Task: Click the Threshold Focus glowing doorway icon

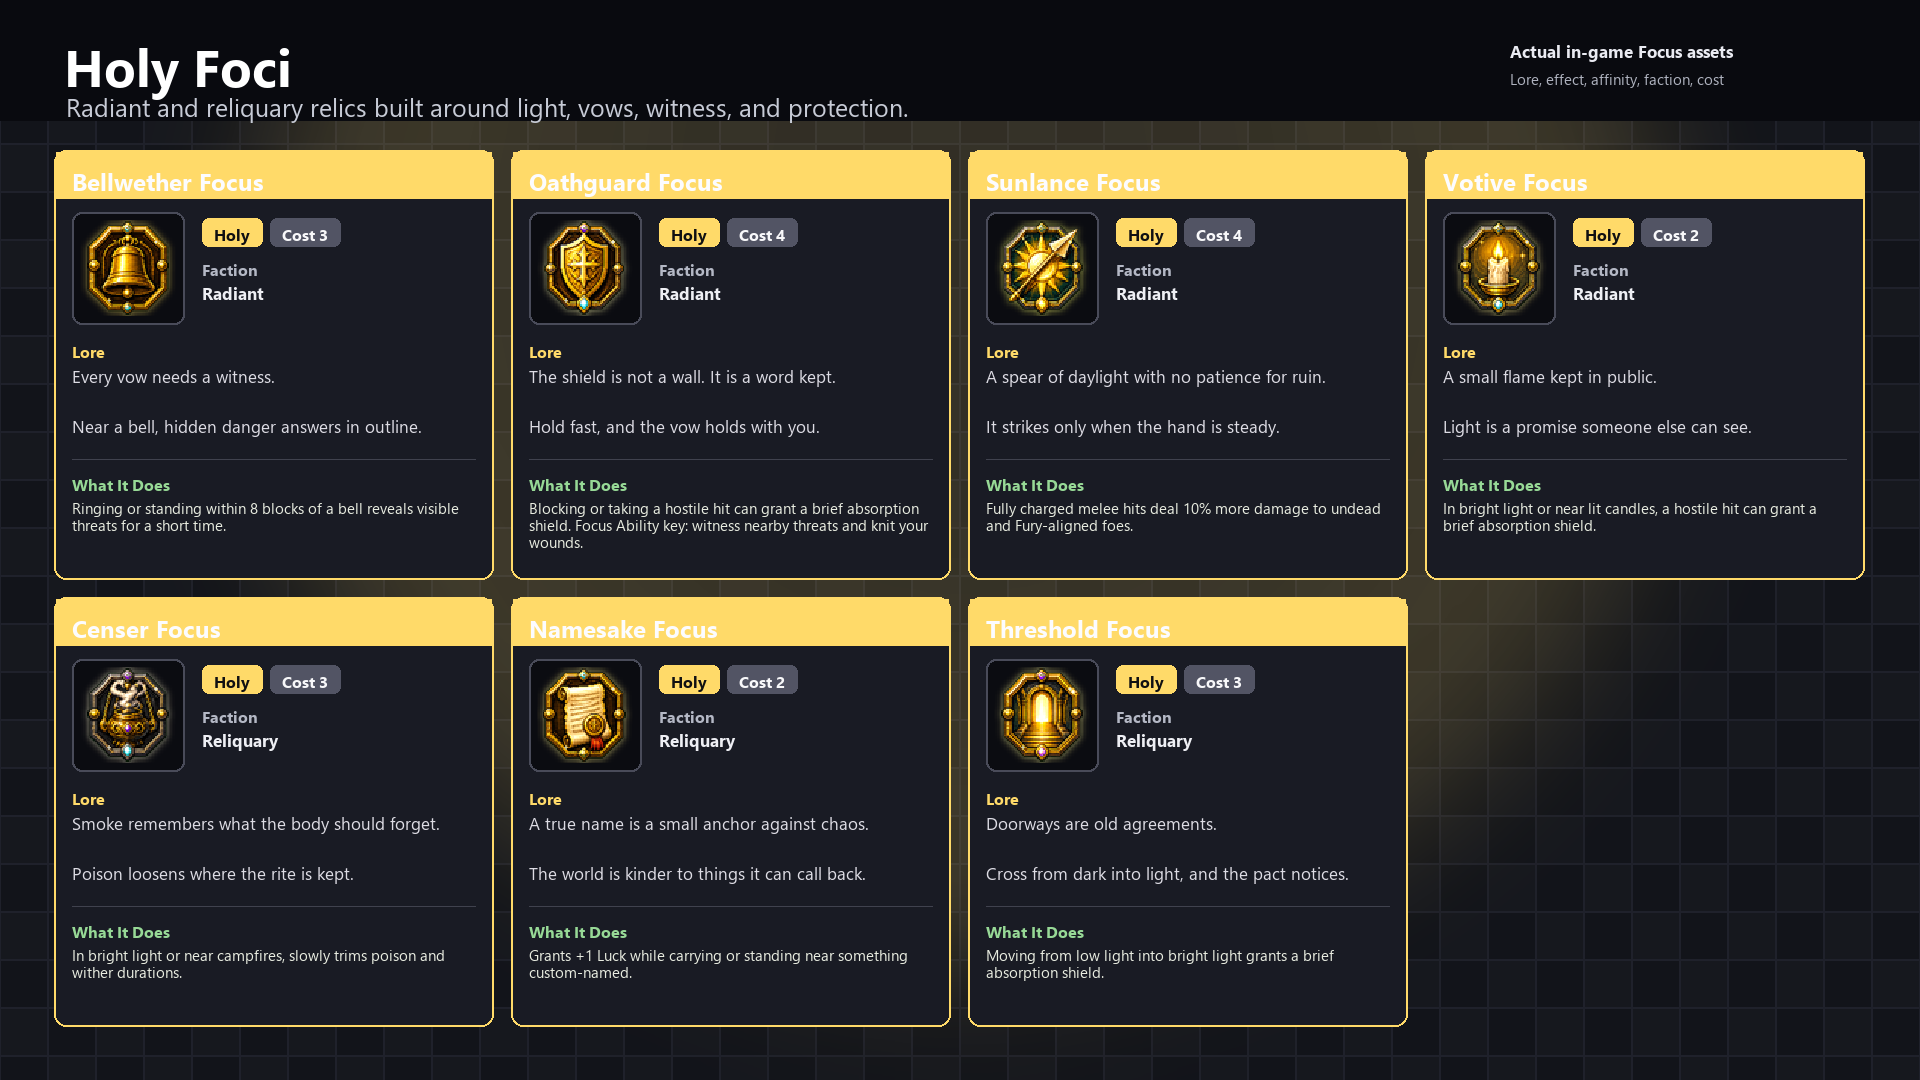Action: click(1042, 715)
